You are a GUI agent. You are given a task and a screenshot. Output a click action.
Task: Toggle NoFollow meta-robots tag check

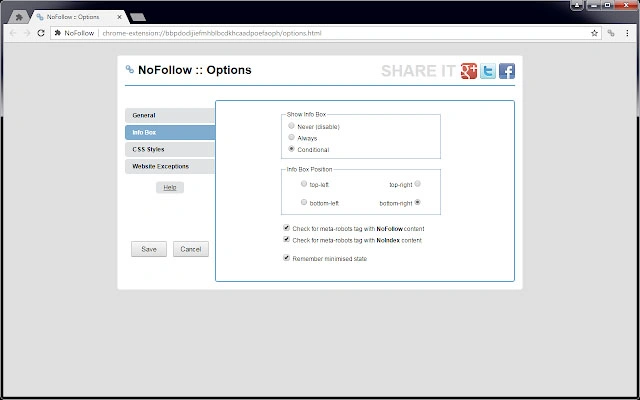pos(287,228)
